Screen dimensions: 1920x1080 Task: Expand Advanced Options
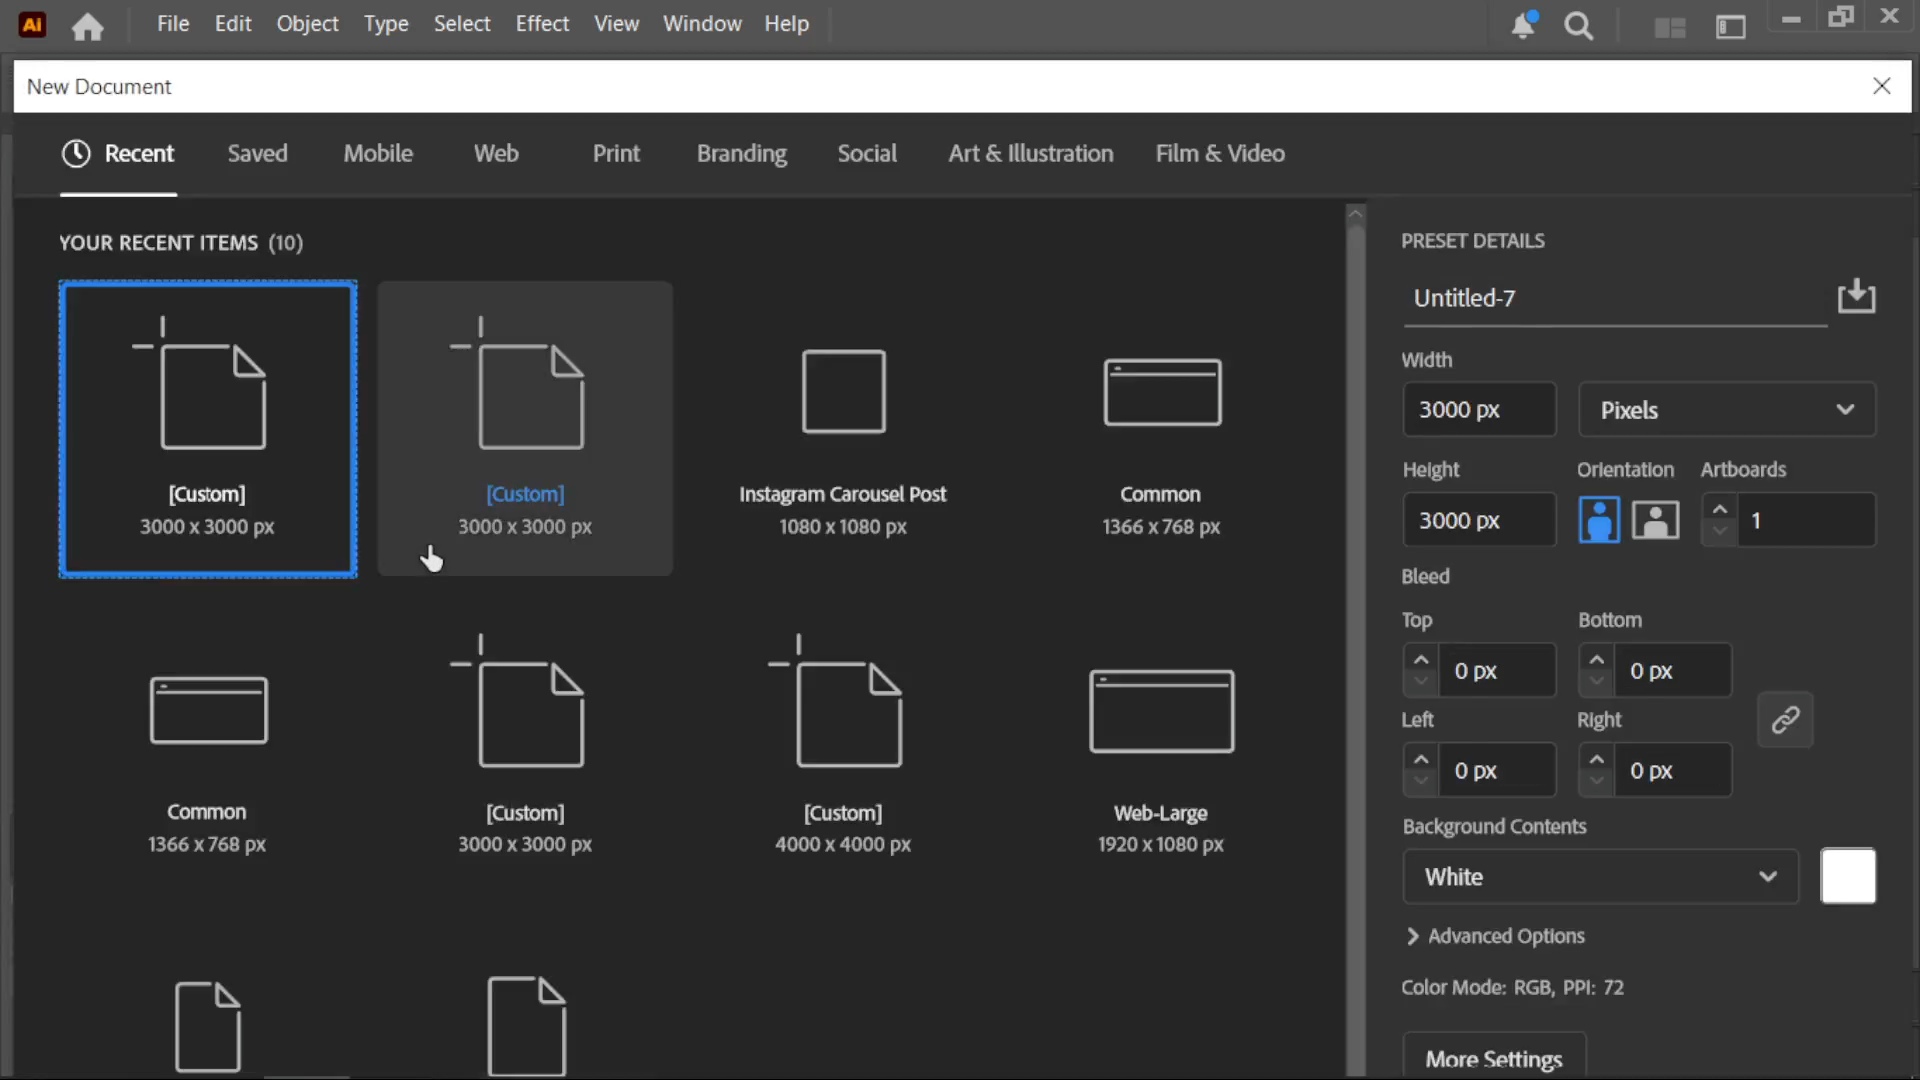click(x=1496, y=936)
